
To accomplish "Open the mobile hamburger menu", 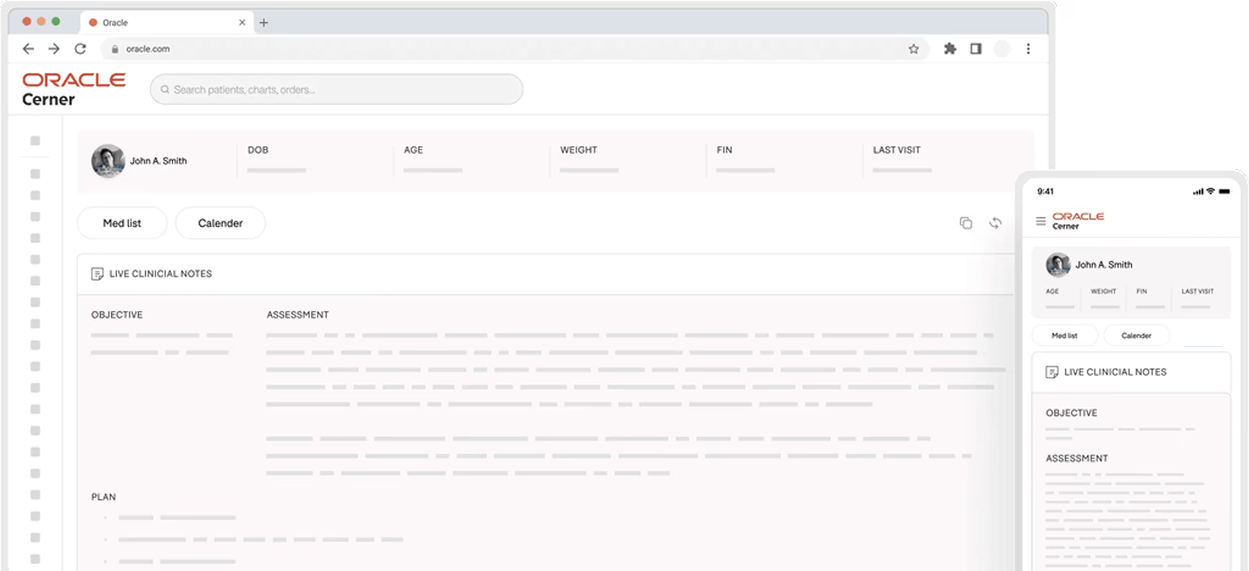I will (x=1041, y=221).
